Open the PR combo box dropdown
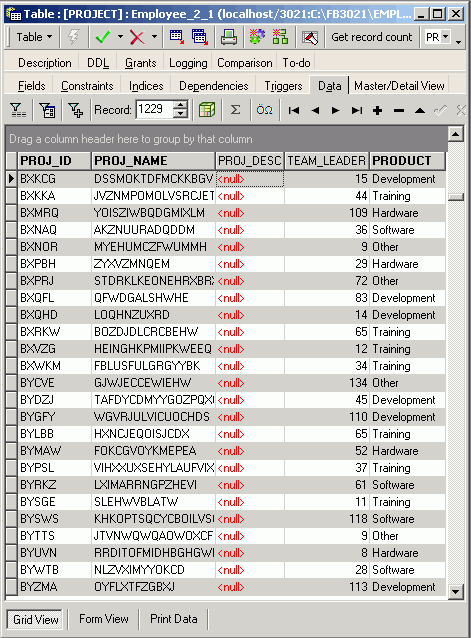Image resolution: width=471 pixels, height=638 pixels. [x=446, y=37]
